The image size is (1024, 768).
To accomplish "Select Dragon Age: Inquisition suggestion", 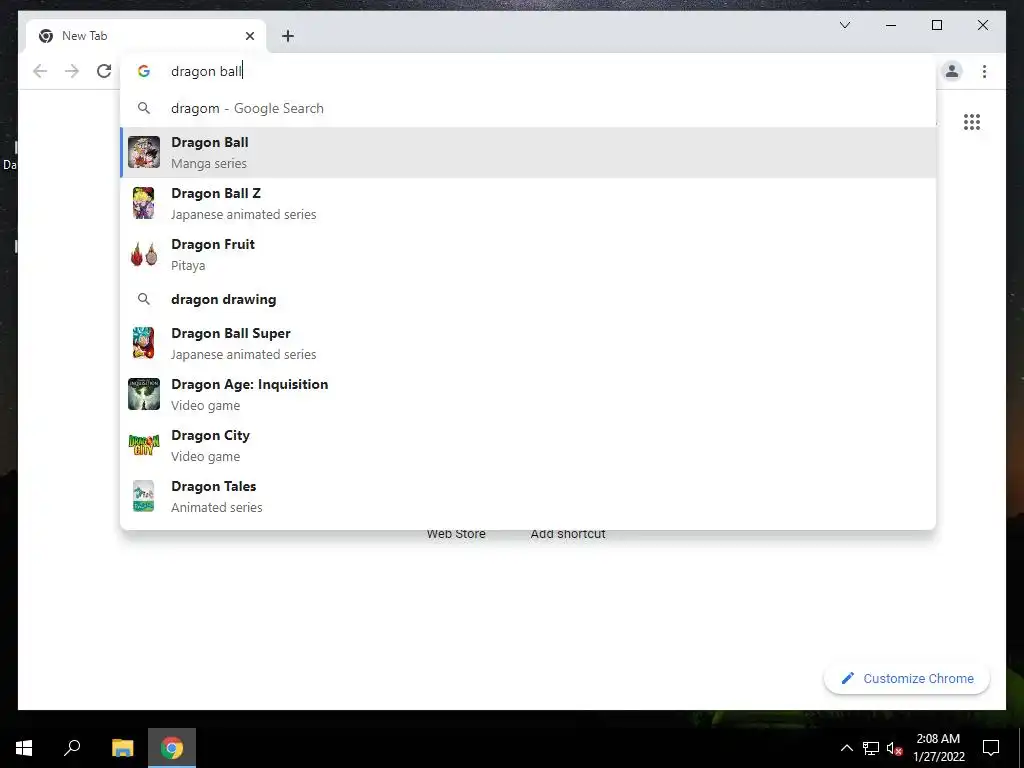I will tap(528, 394).
